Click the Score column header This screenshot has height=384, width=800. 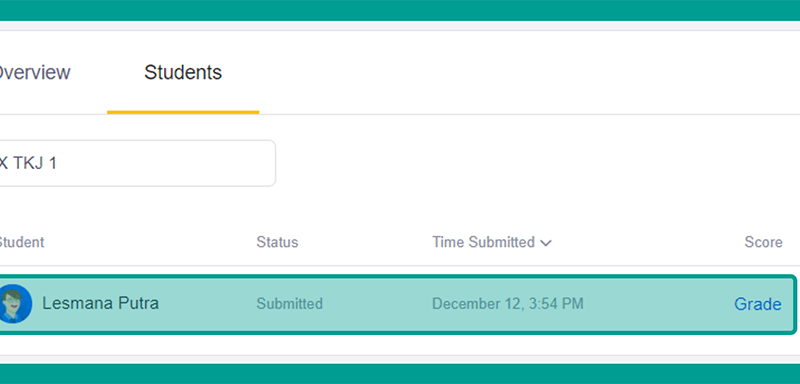[x=763, y=242]
